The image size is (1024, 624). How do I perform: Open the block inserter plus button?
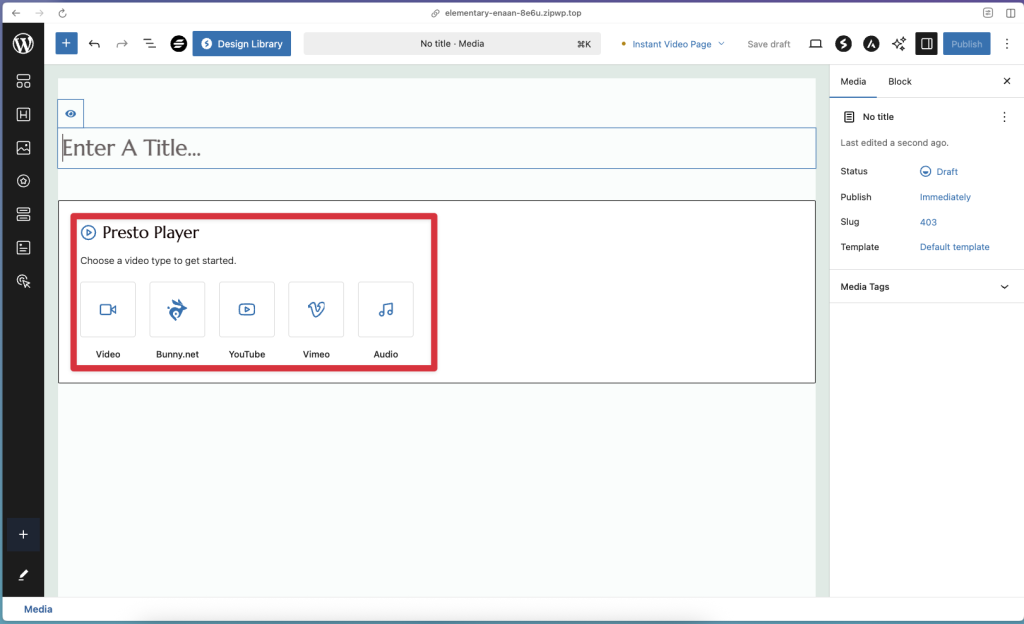pyautogui.click(x=66, y=43)
